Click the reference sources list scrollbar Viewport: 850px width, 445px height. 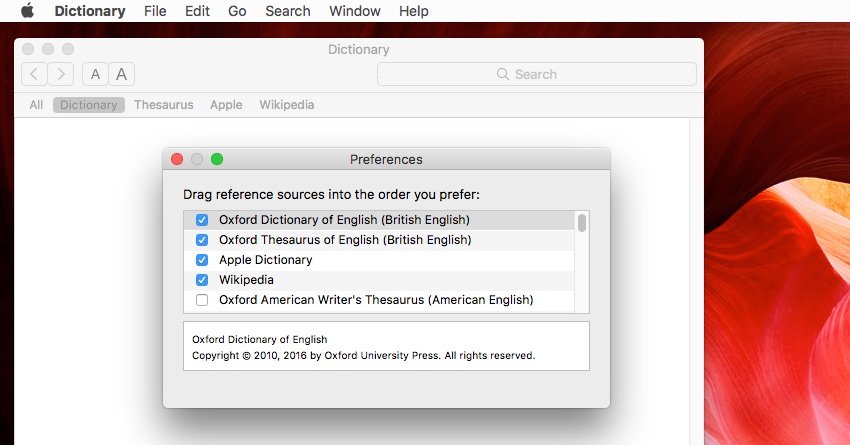(x=582, y=222)
